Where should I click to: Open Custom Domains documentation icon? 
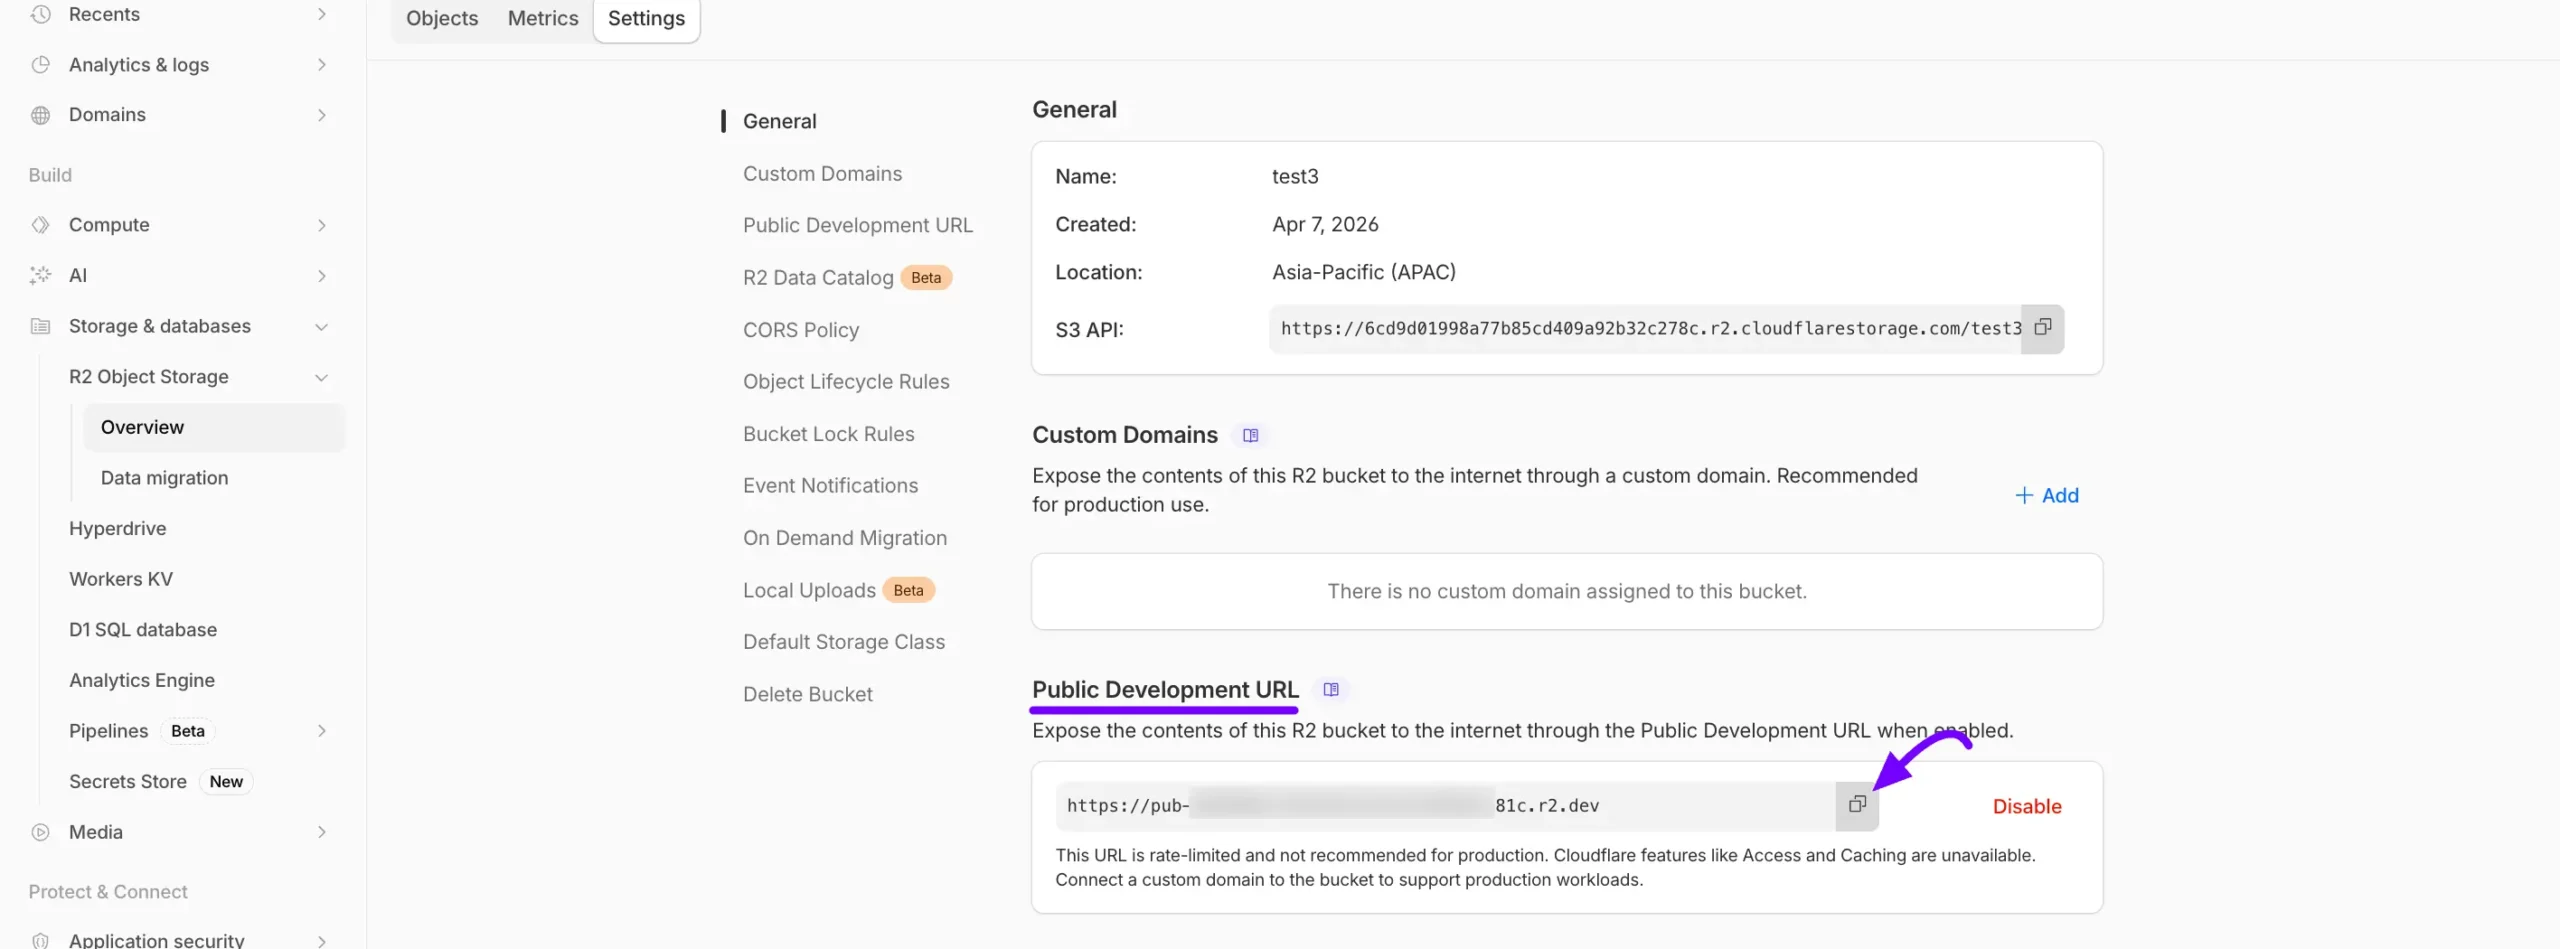(1250, 435)
